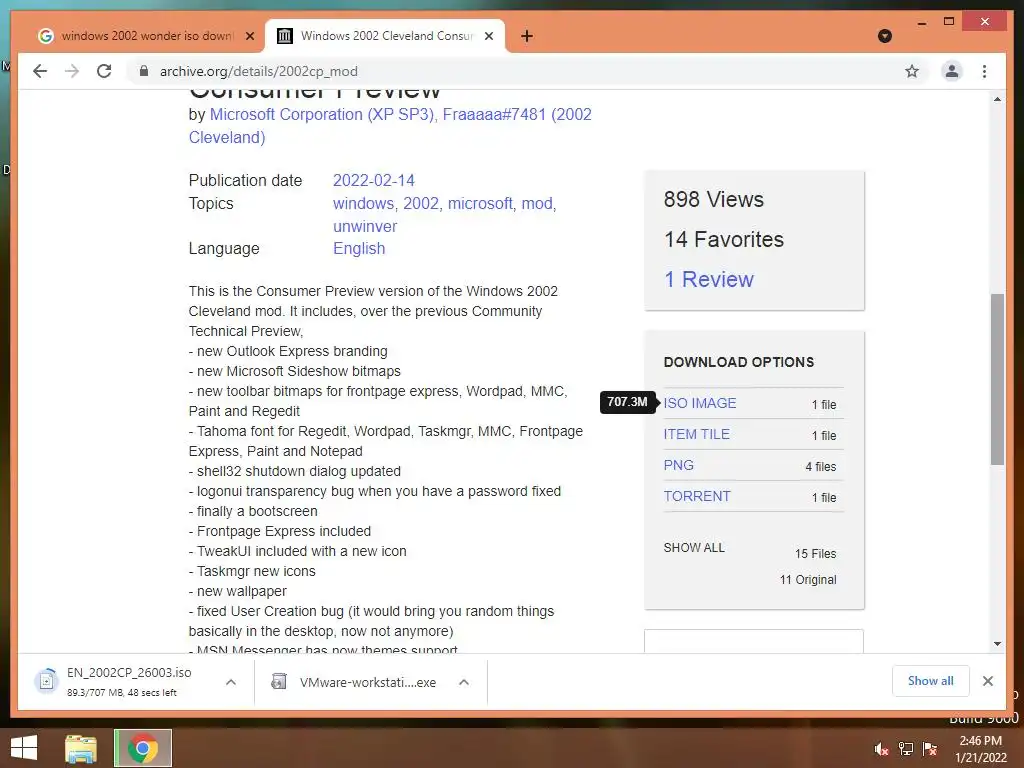The height and width of the screenshot is (768, 1024).
Task: Open the Chrome three-dot menu
Action: [984, 71]
